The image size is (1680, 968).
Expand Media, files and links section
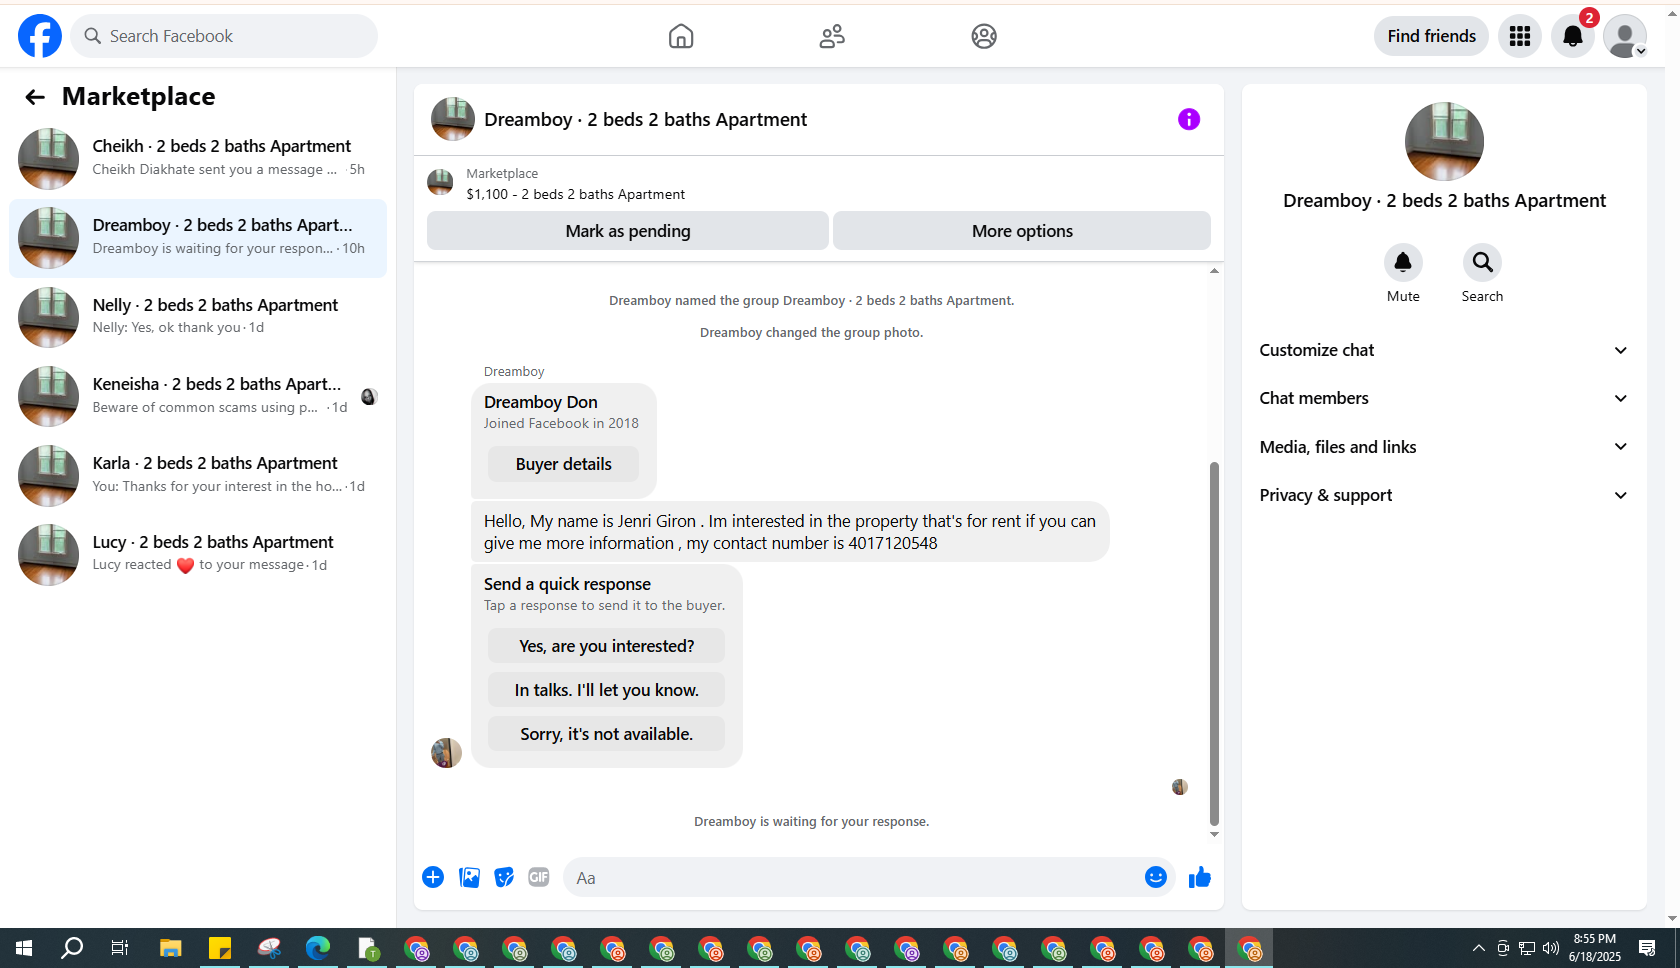(1444, 447)
